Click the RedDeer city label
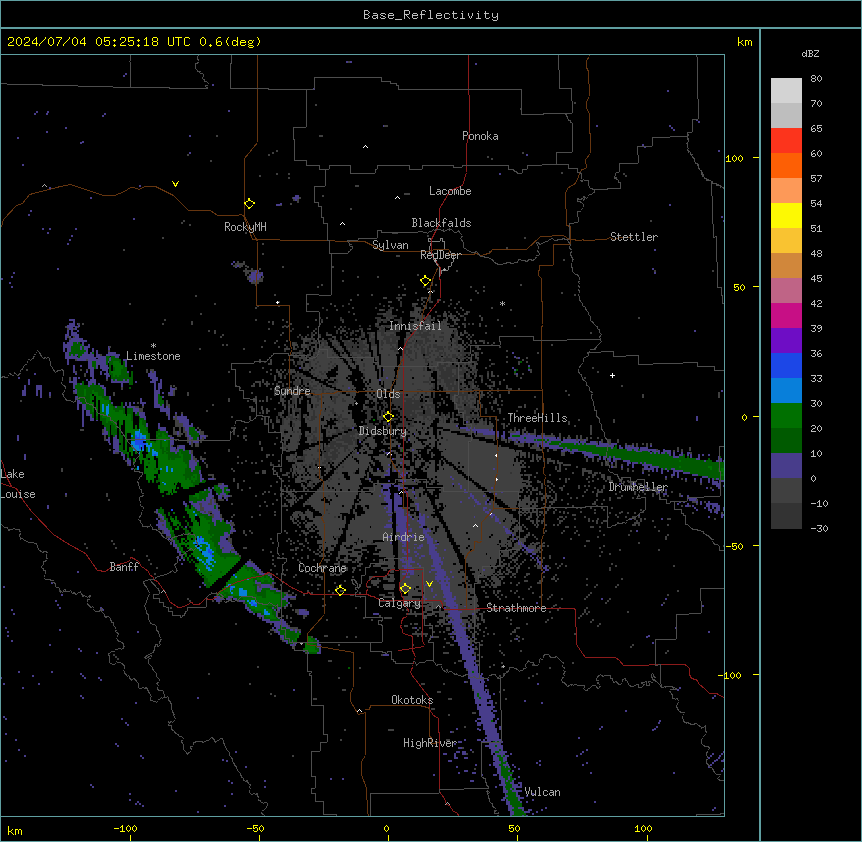This screenshot has width=862, height=842. tap(440, 255)
